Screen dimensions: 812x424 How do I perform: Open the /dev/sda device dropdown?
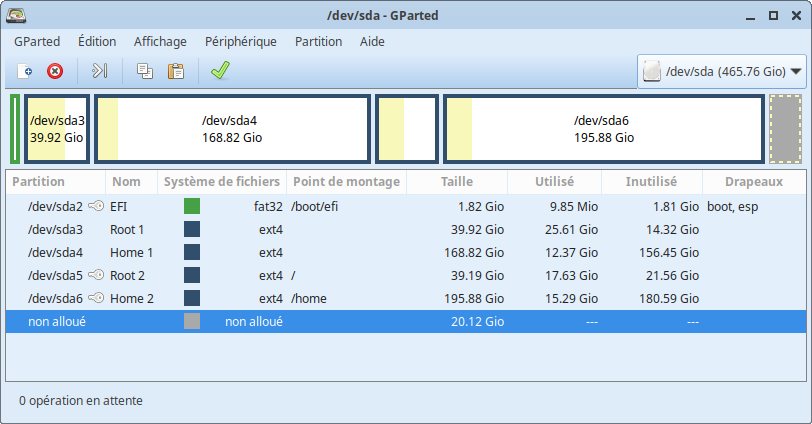[722, 71]
